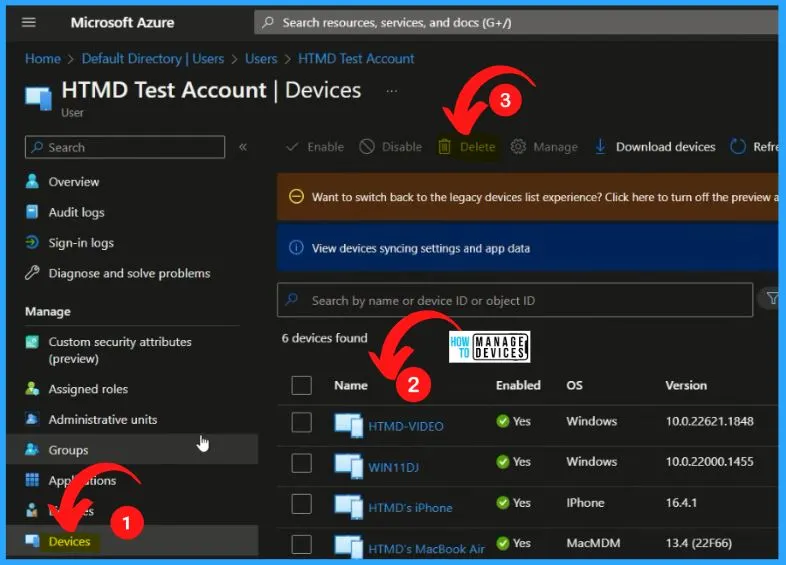Click the Download devices arrow icon

coord(600,147)
